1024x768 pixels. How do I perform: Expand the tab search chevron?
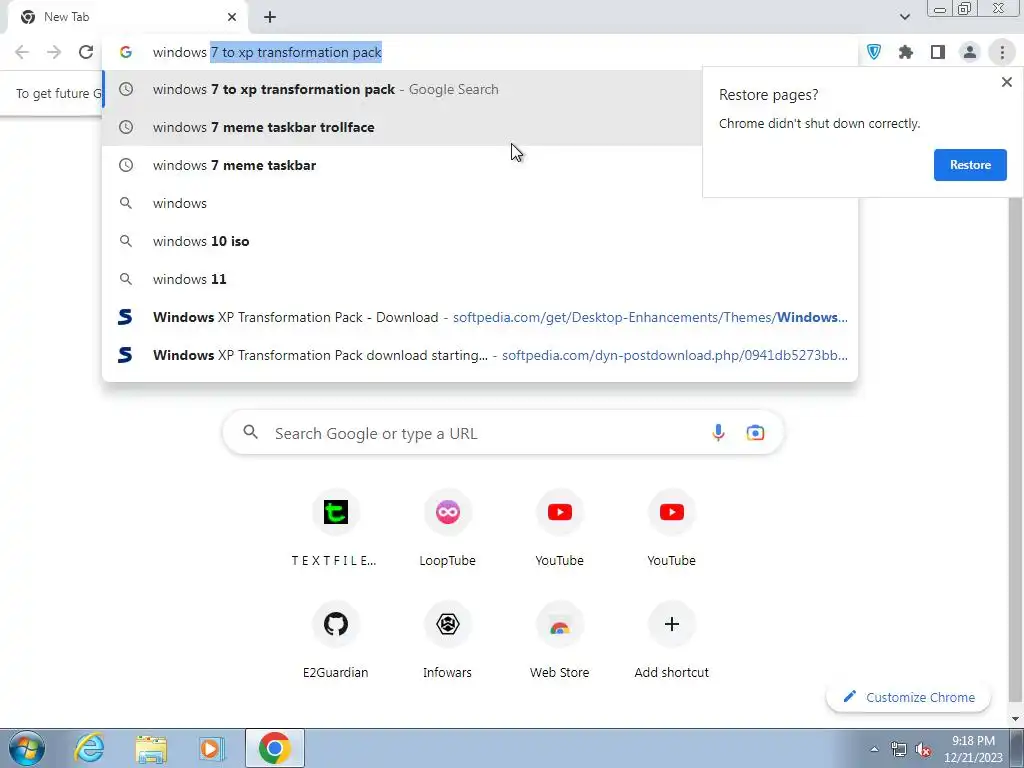[x=904, y=17]
